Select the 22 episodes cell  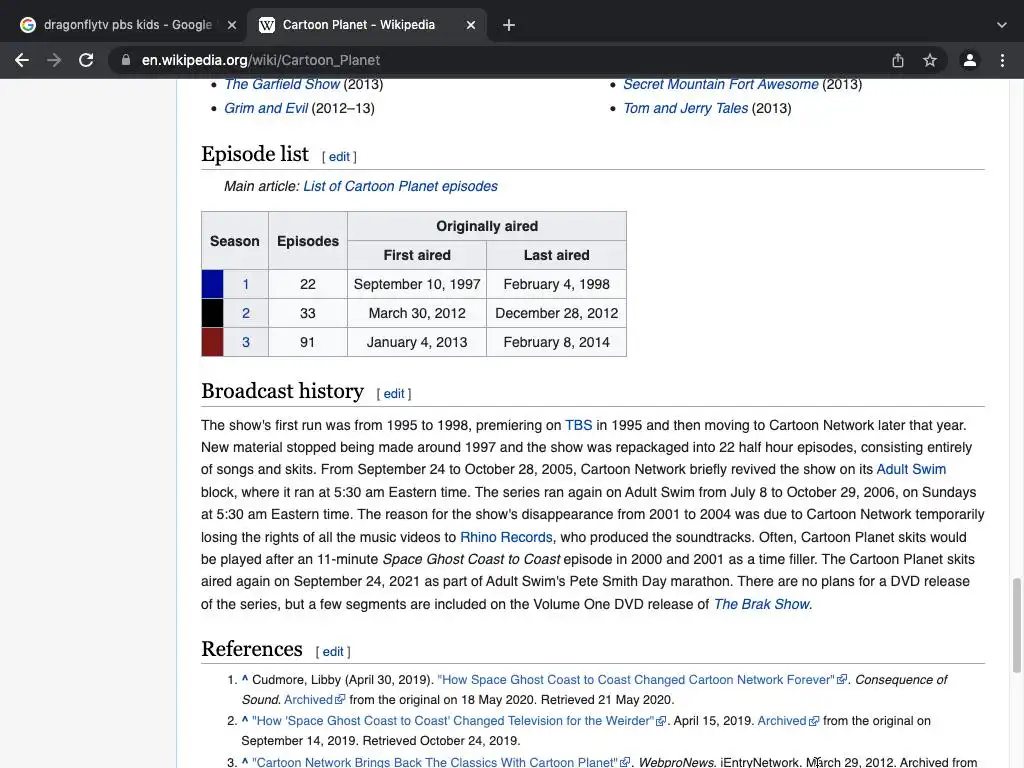click(x=308, y=284)
